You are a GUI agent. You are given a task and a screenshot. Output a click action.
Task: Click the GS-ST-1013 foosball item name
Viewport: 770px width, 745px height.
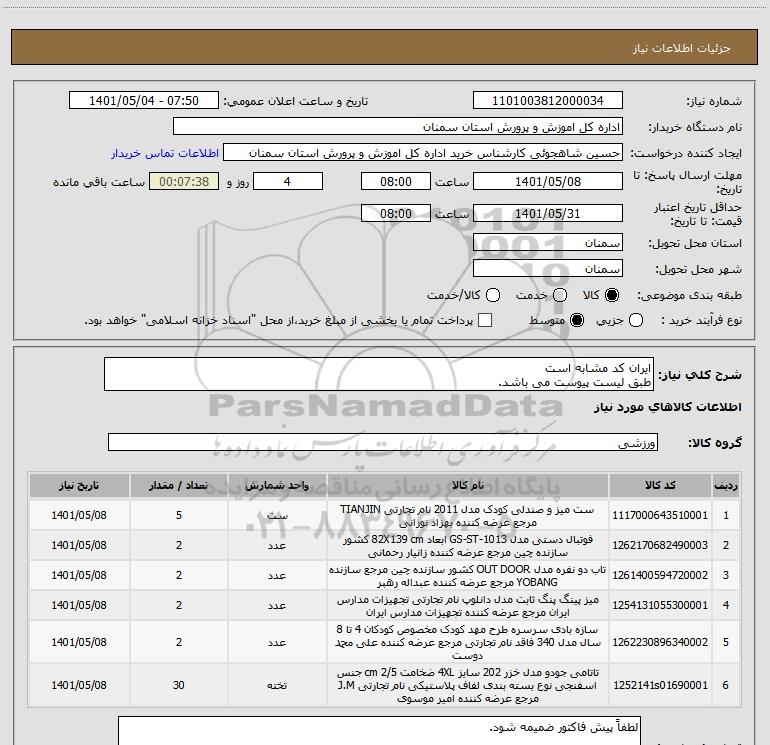[468, 546]
